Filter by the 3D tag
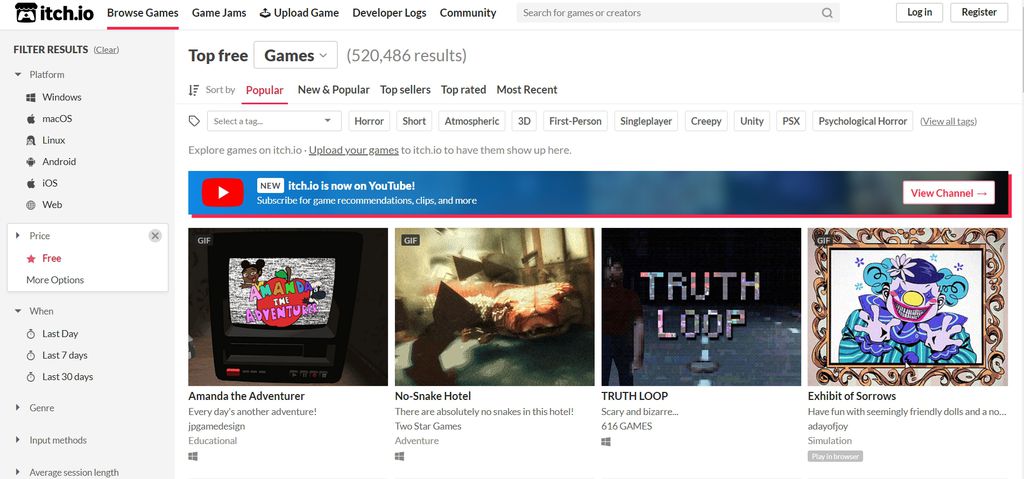Image resolution: width=1024 pixels, height=479 pixels. (x=524, y=121)
